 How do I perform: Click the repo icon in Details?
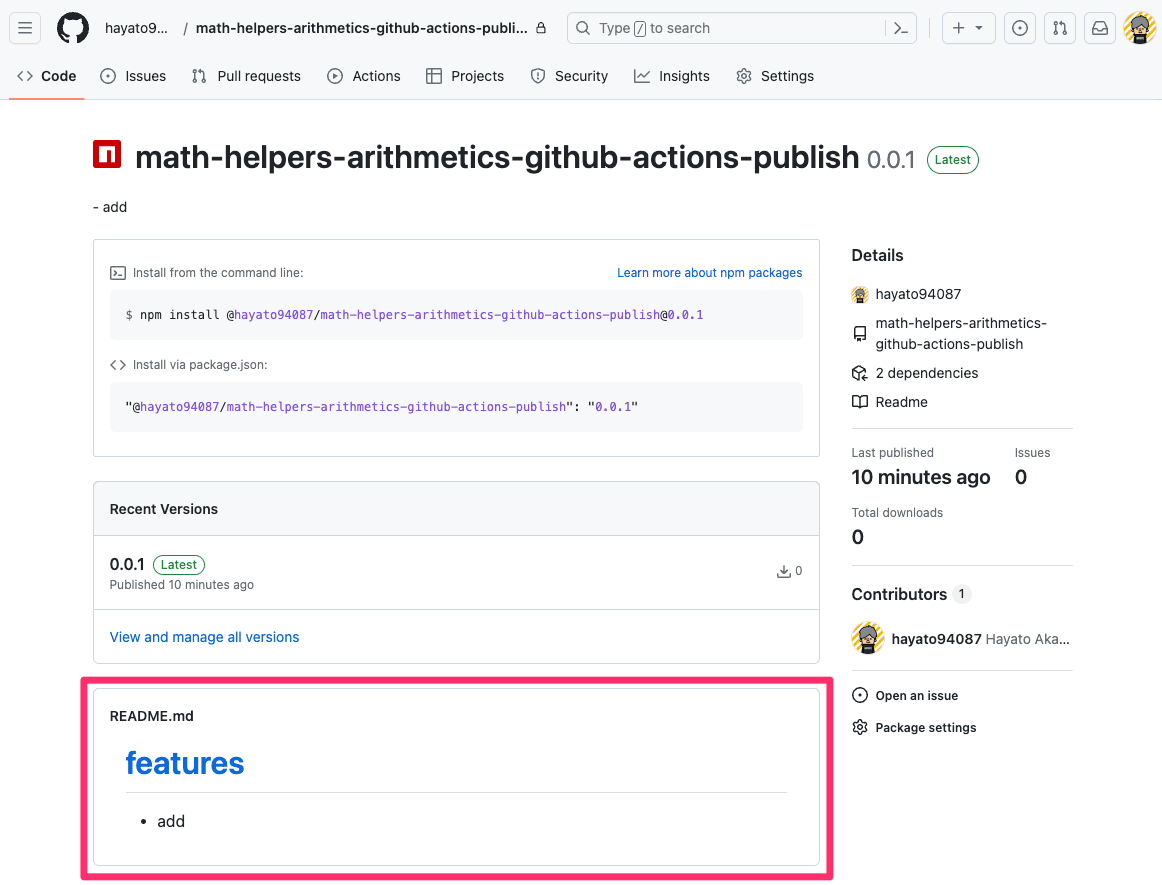(x=860, y=334)
